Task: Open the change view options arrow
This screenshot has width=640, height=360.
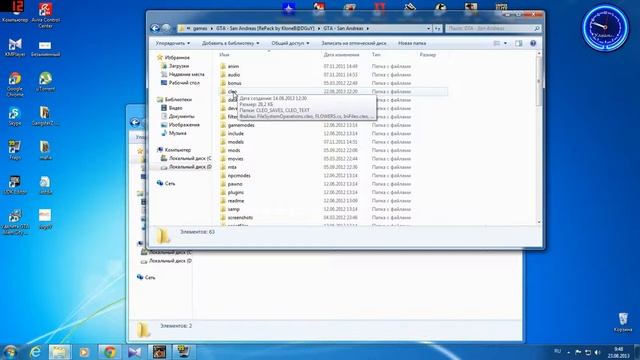Action: [x=505, y=43]
